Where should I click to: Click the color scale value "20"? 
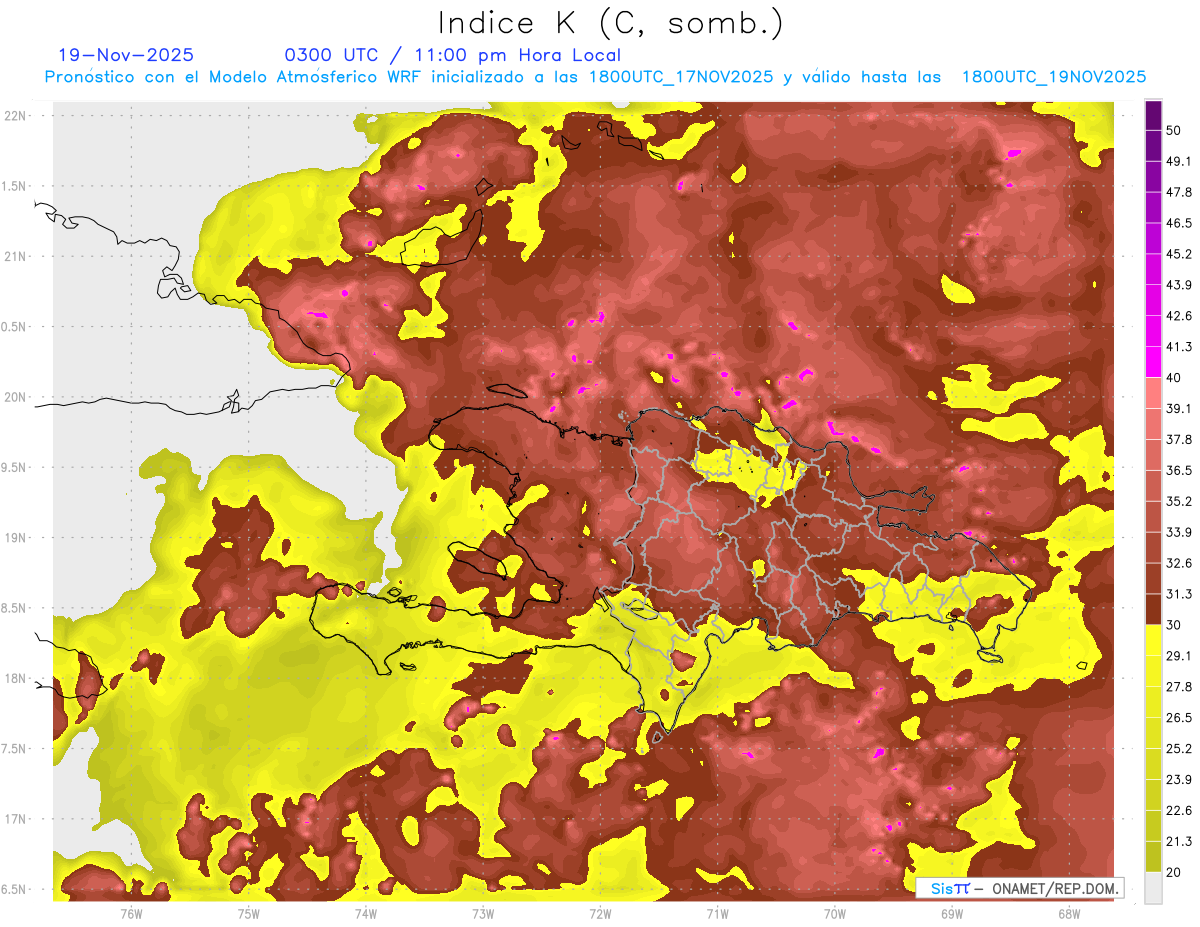point(1174,872)
